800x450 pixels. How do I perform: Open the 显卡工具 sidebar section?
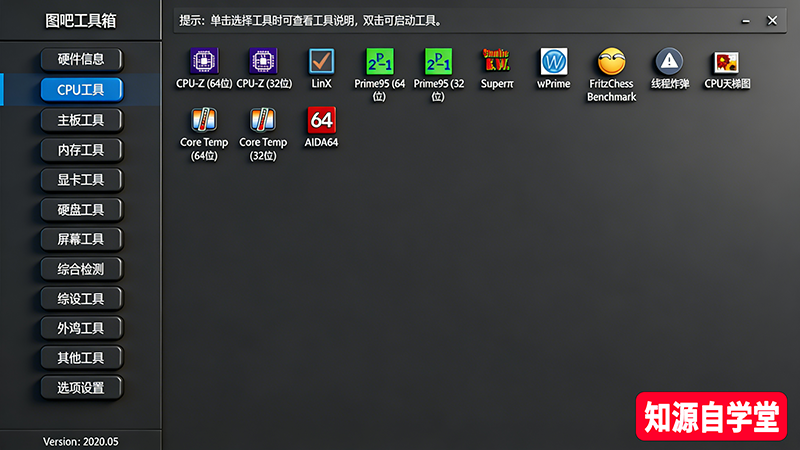pyautogui.click(x=81, y=180)
